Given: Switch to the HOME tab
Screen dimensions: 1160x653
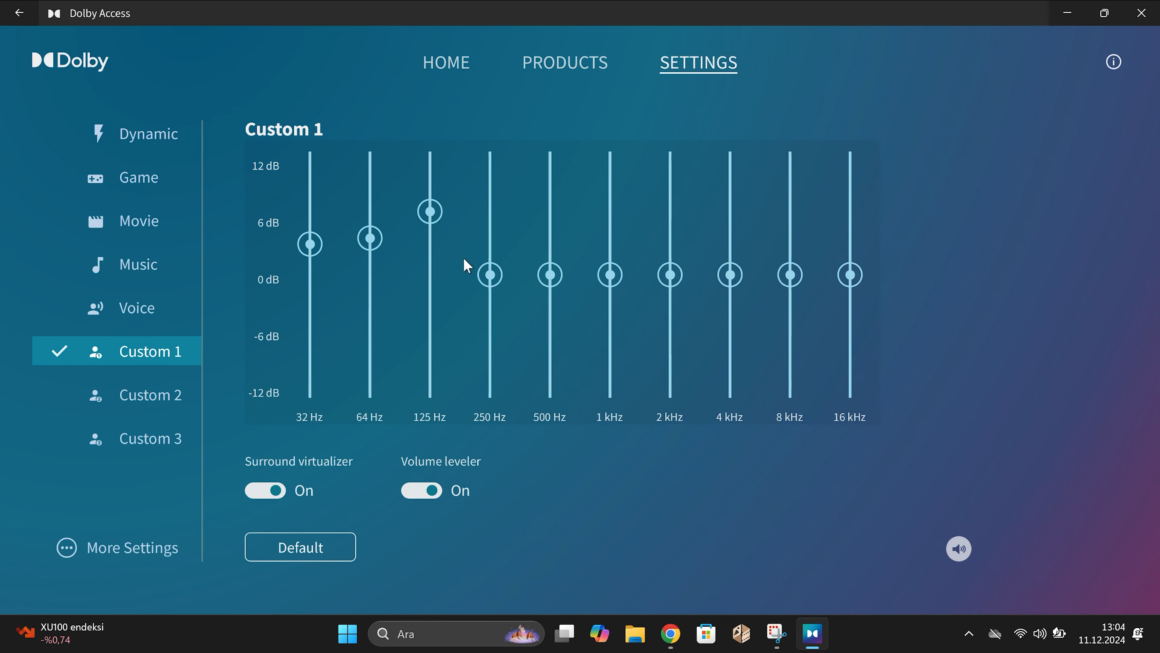Looking at the screenshot, I should 446,63.
